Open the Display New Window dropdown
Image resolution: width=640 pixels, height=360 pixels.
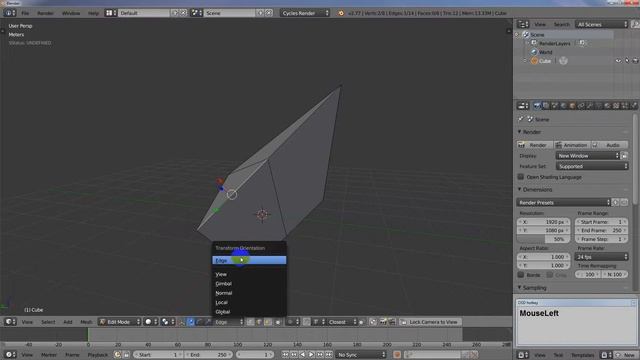pyautogui.click(x=588, y=156)
